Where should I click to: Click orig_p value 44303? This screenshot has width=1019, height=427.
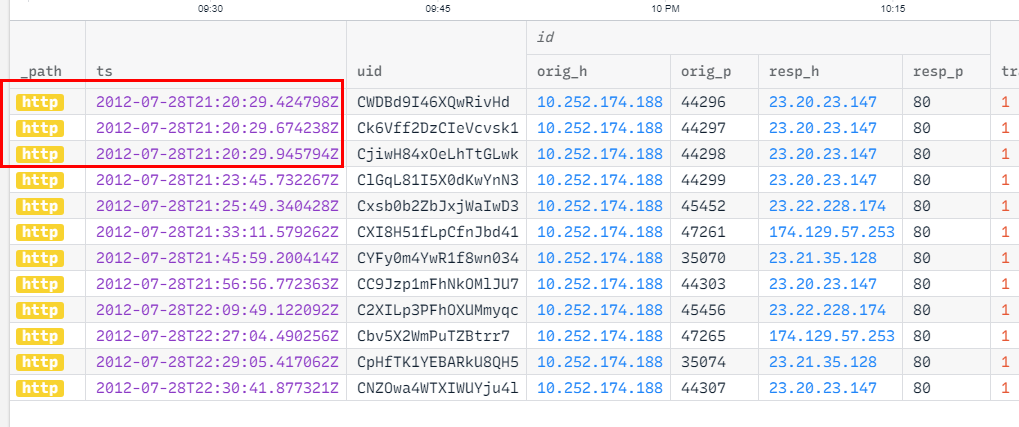[703, 284]
